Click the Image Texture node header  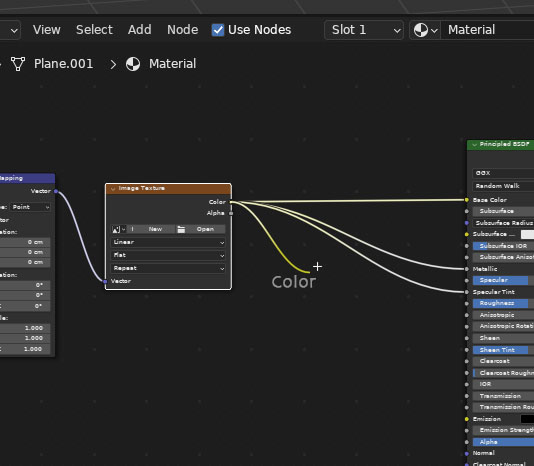click(168, 189)
